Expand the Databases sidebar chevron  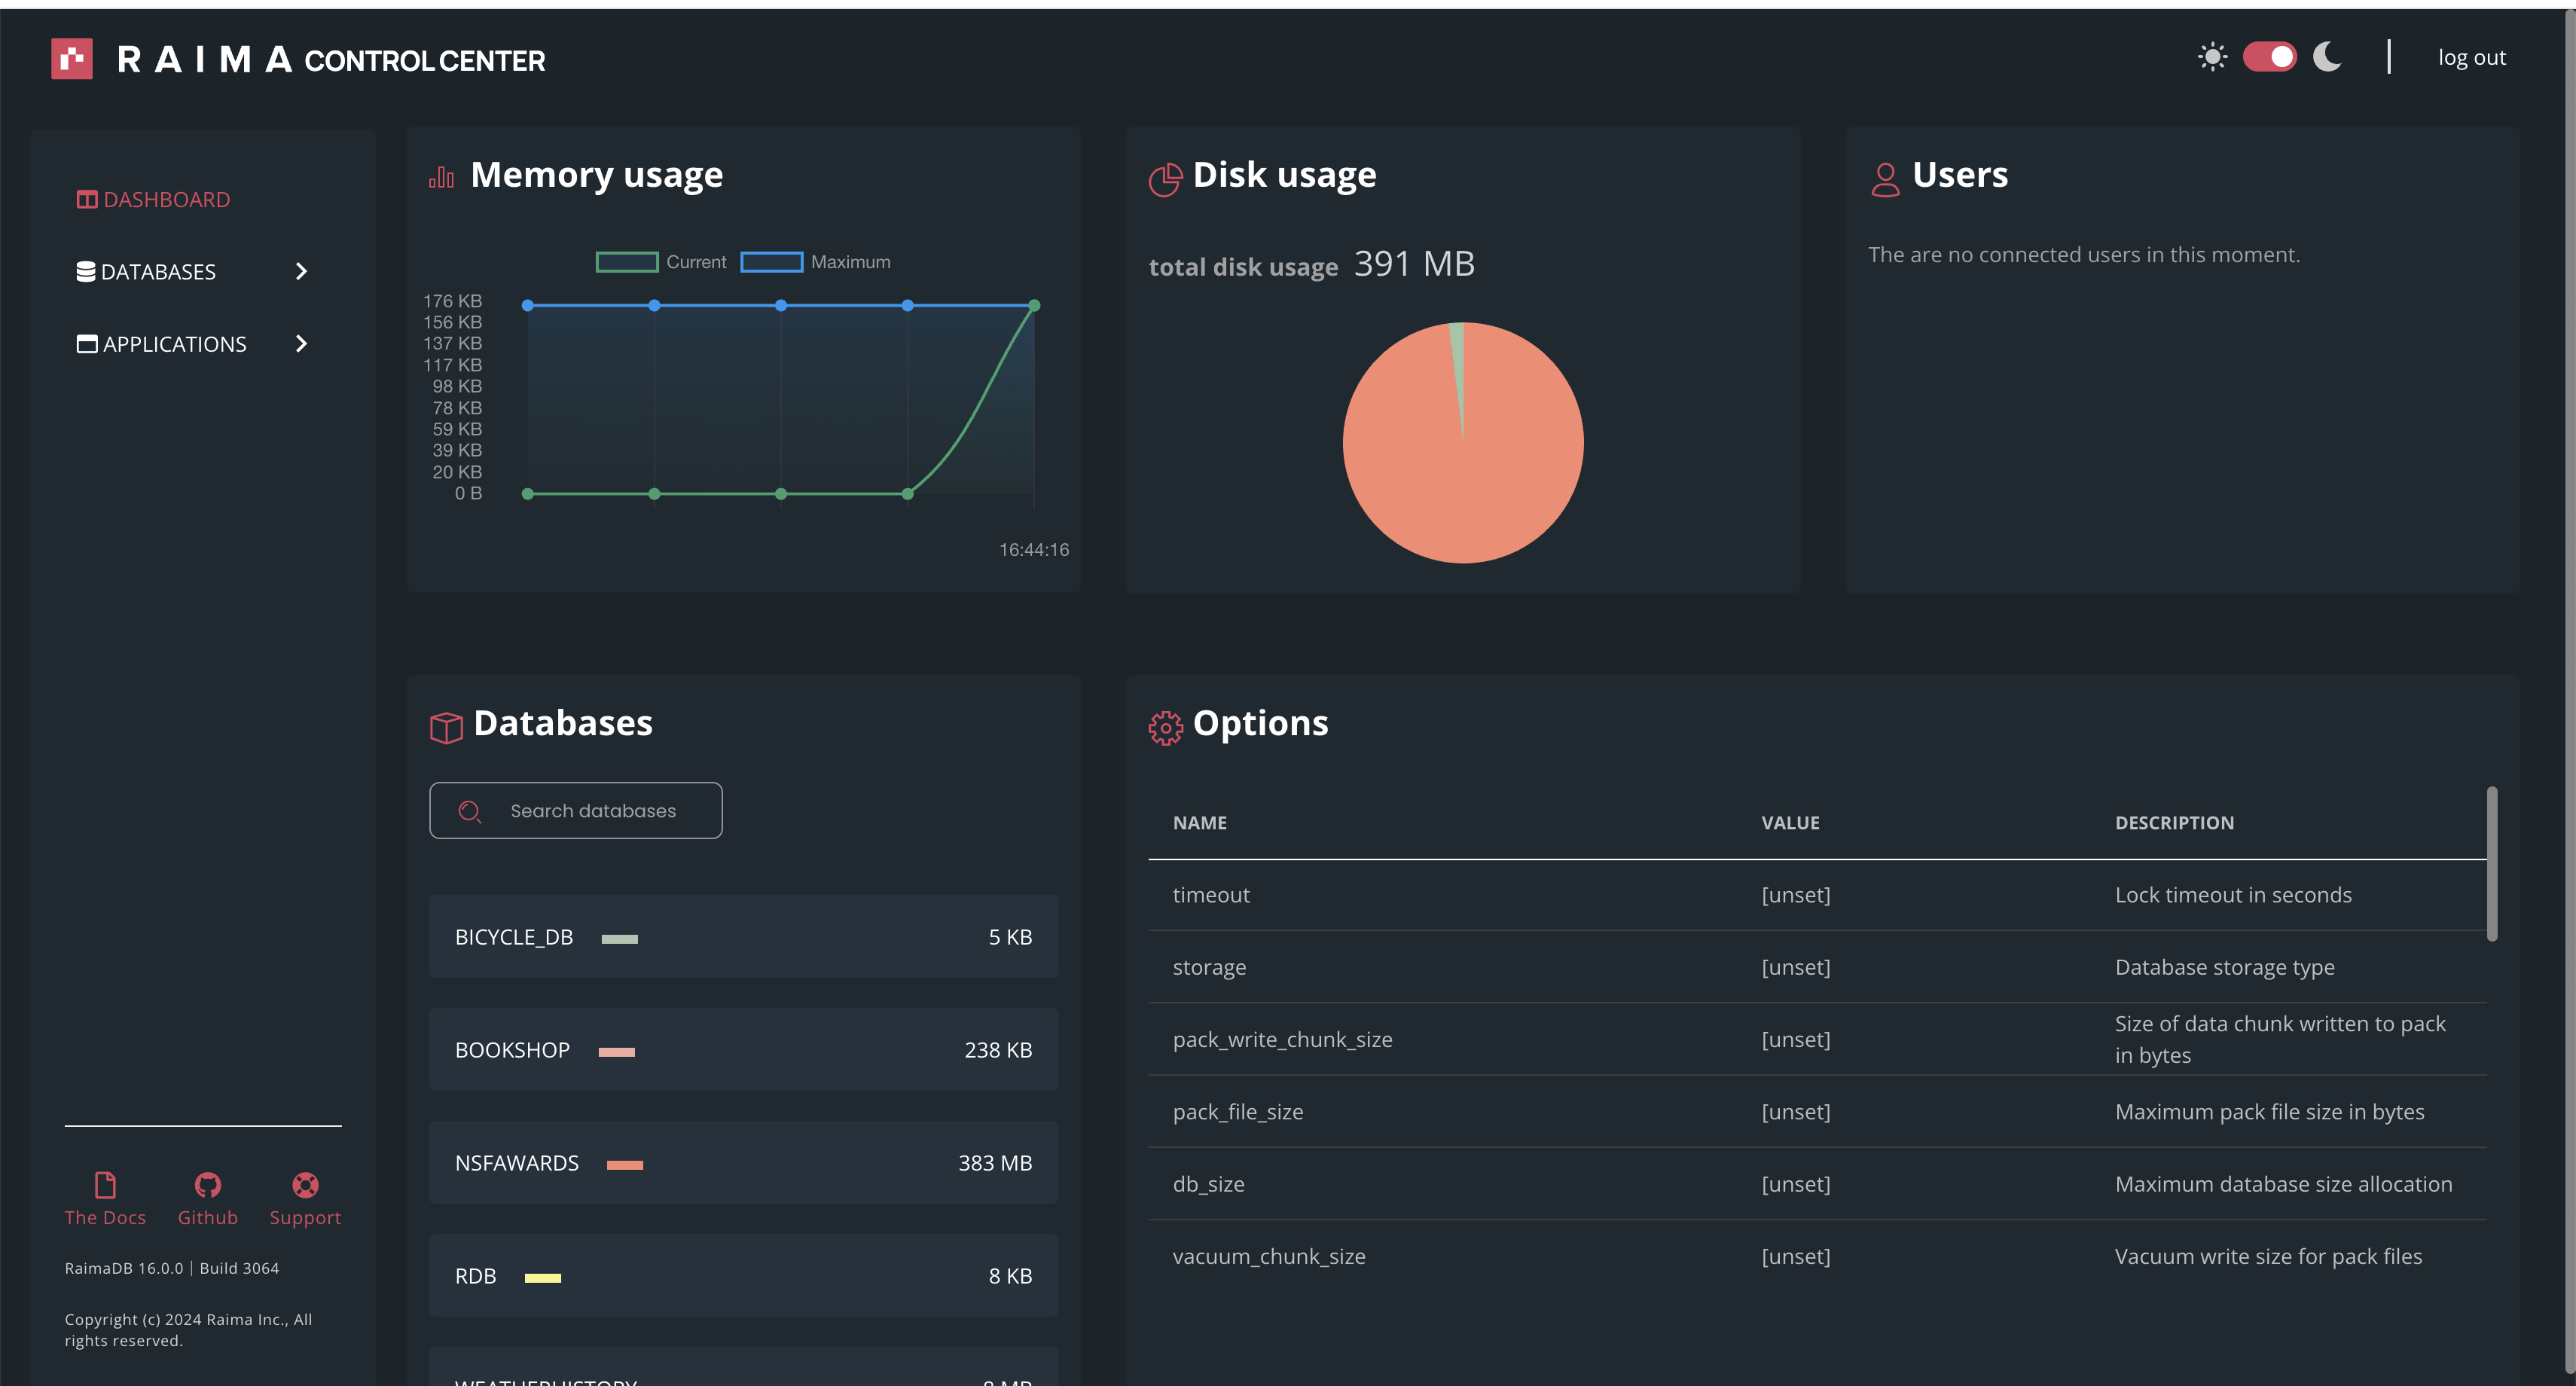301,271
